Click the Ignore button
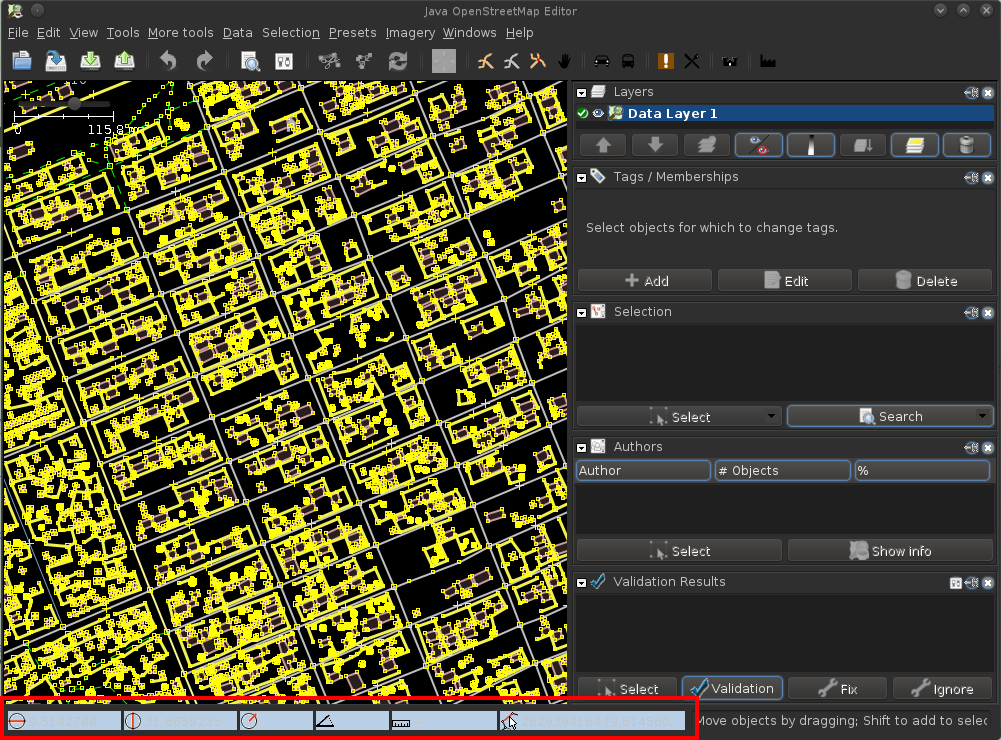The image size is (1001, 740). click(x=942, y=688)
